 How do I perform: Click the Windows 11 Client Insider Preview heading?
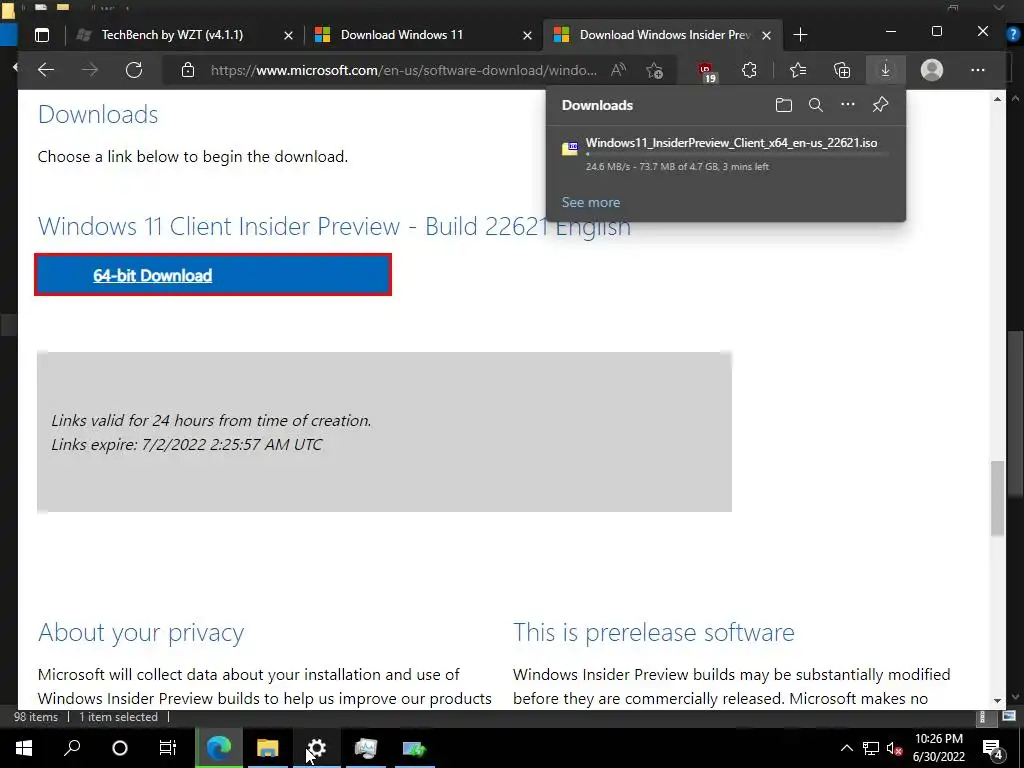tap(334, 226)
